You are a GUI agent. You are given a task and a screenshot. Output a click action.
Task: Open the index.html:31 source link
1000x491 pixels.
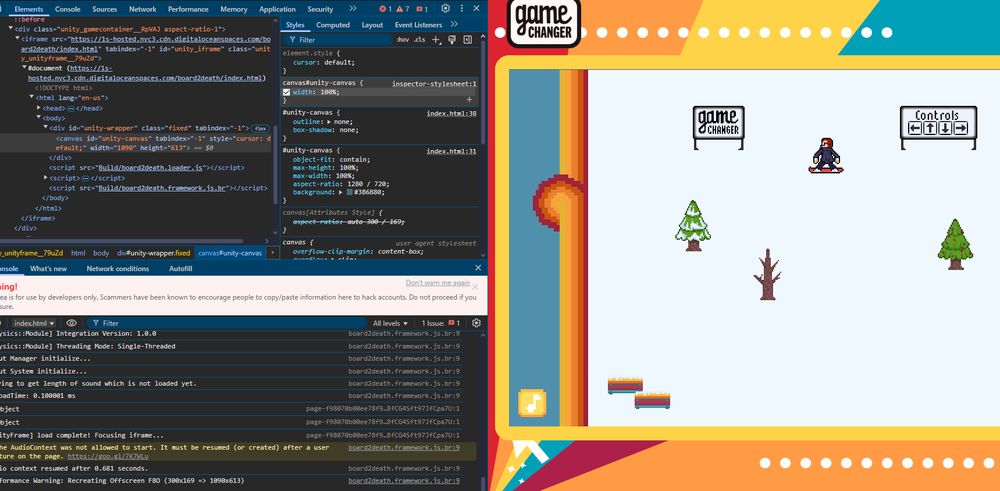point(452,151)
